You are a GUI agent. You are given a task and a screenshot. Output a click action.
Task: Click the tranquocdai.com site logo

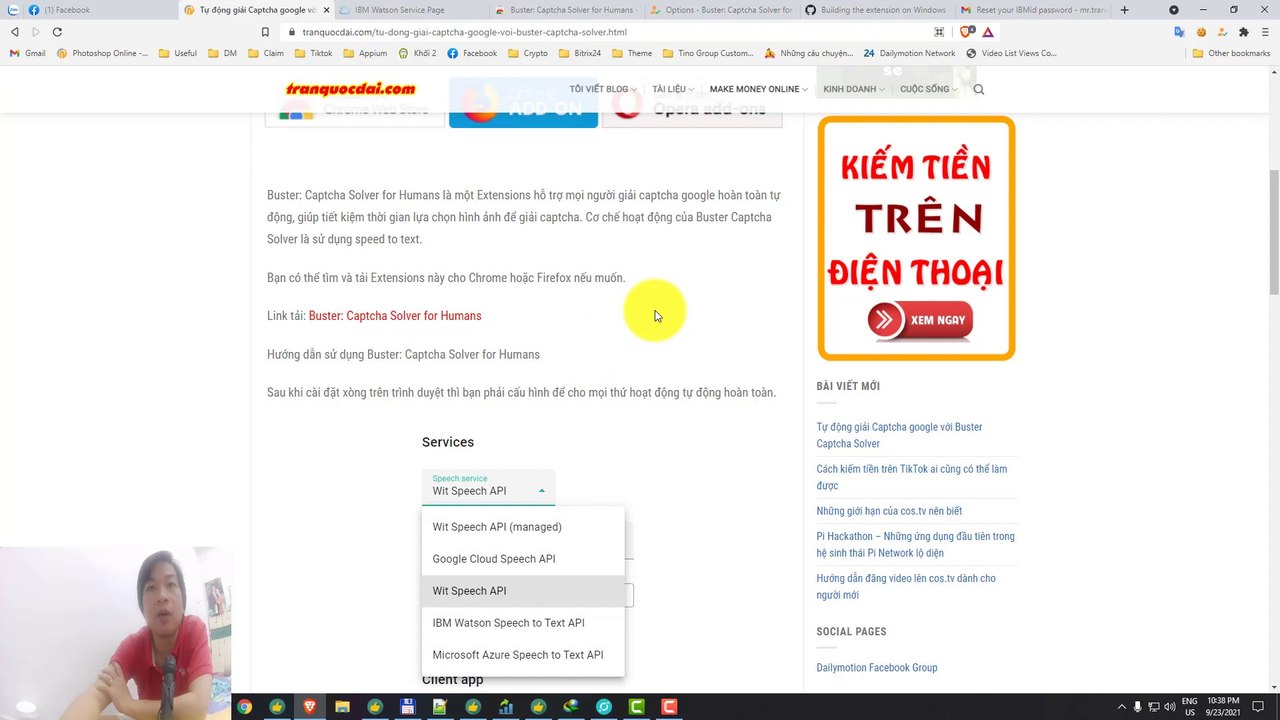(350, 89)
